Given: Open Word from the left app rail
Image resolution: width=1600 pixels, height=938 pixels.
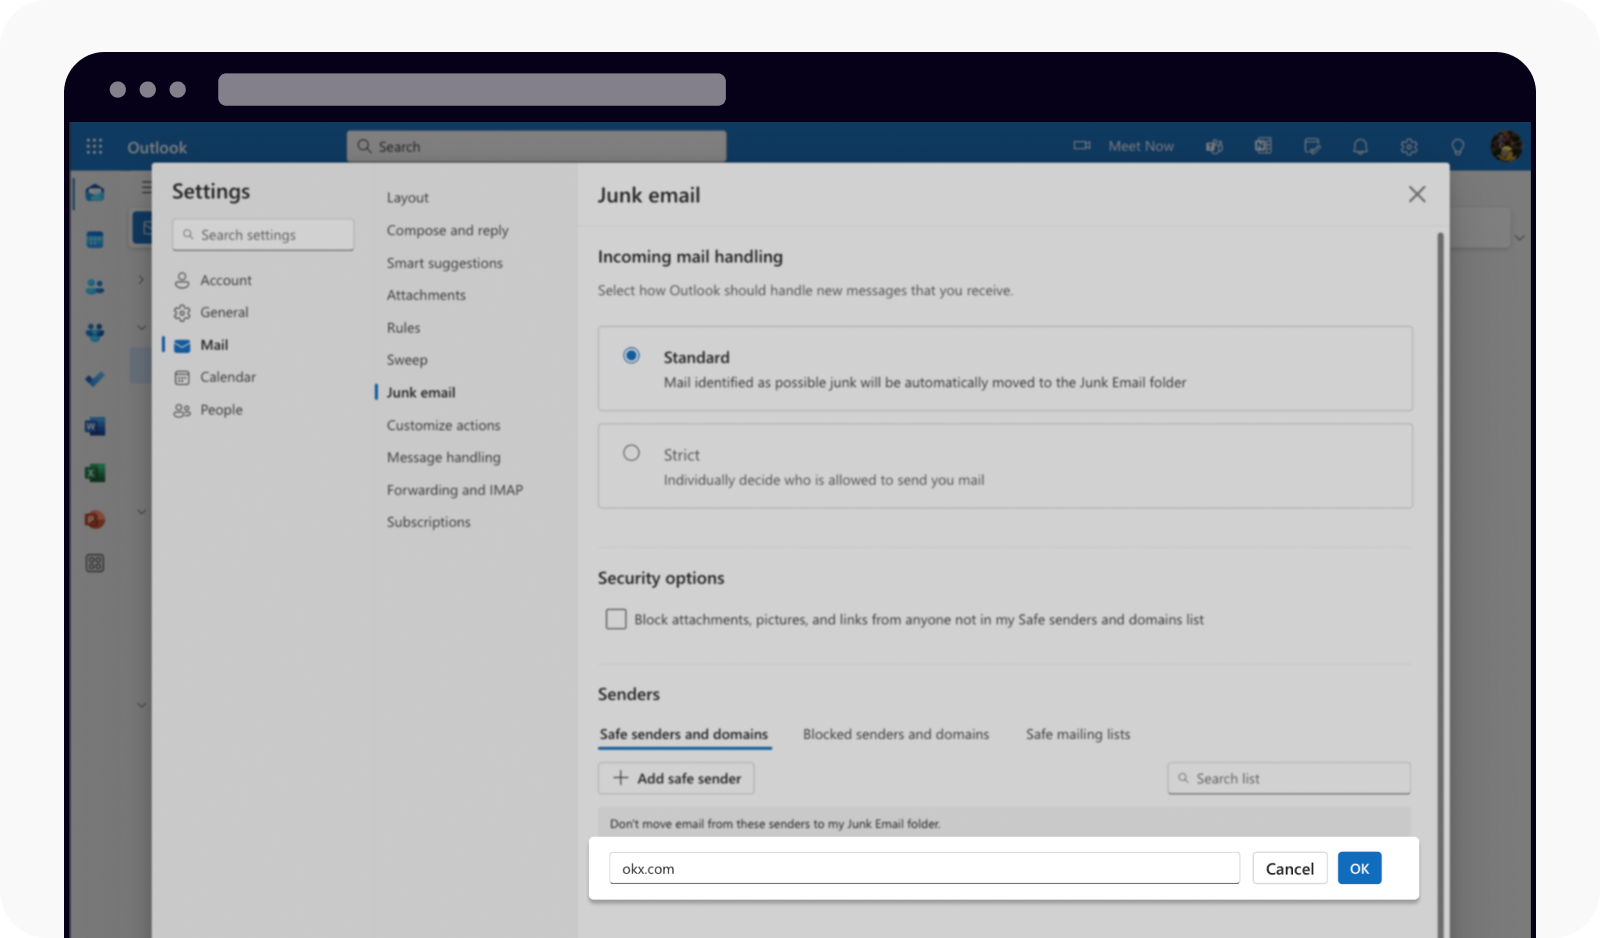Looking at the screenshot, I should pos(94,425).
